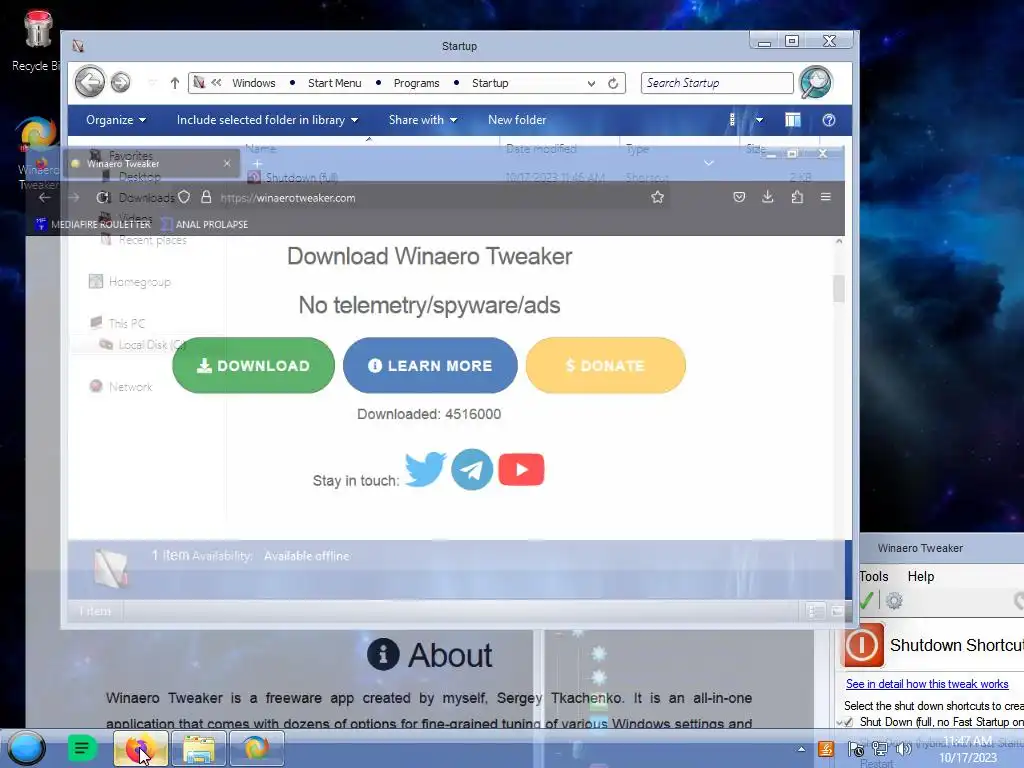The height and width of the screenshot is (768, 1024).
Task: Reload the winaerotweaker.com page
Action: 103,197
